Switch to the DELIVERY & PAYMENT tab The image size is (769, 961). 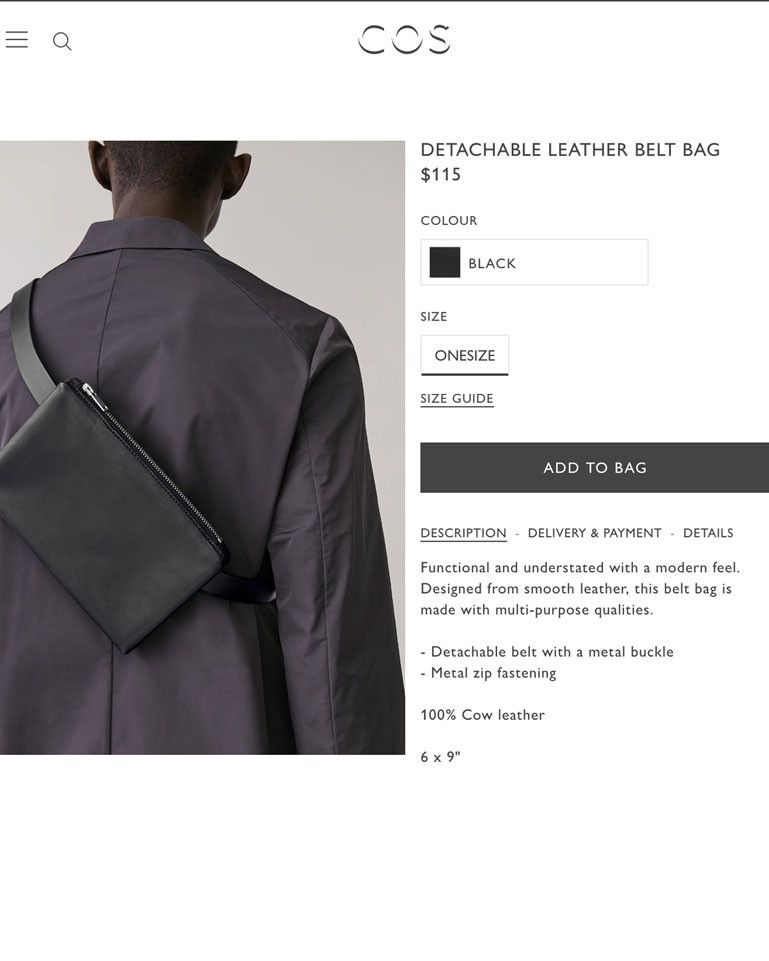tap(594, 533)
